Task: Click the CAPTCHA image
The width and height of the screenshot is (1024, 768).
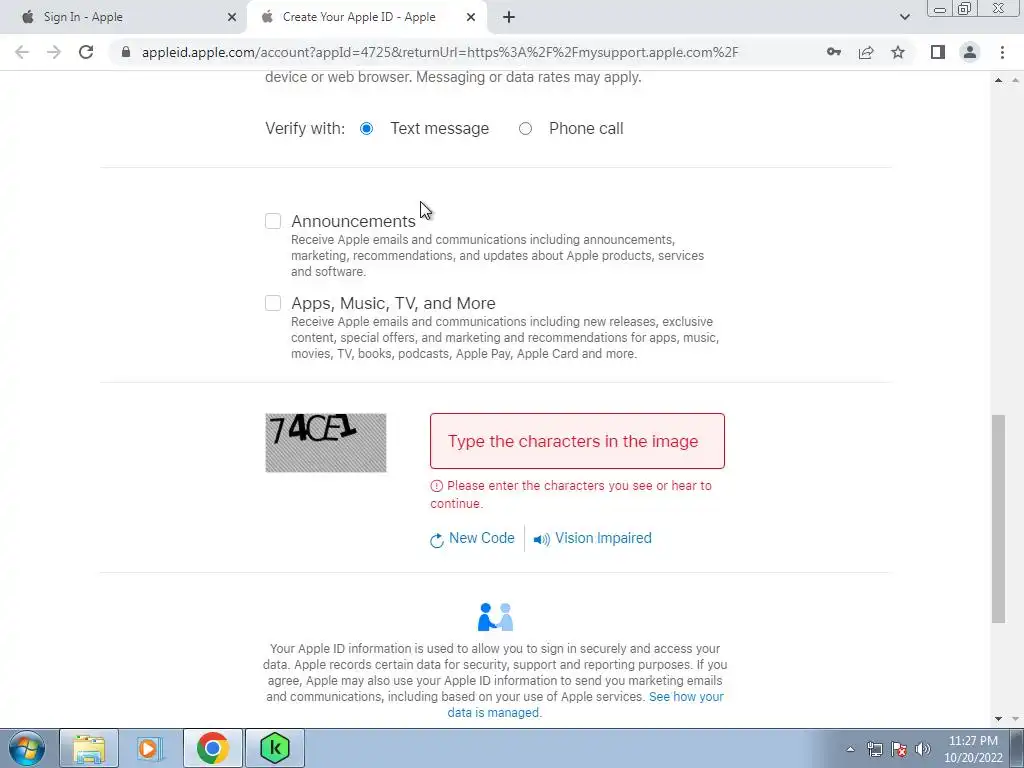Action: coord(326,442)
